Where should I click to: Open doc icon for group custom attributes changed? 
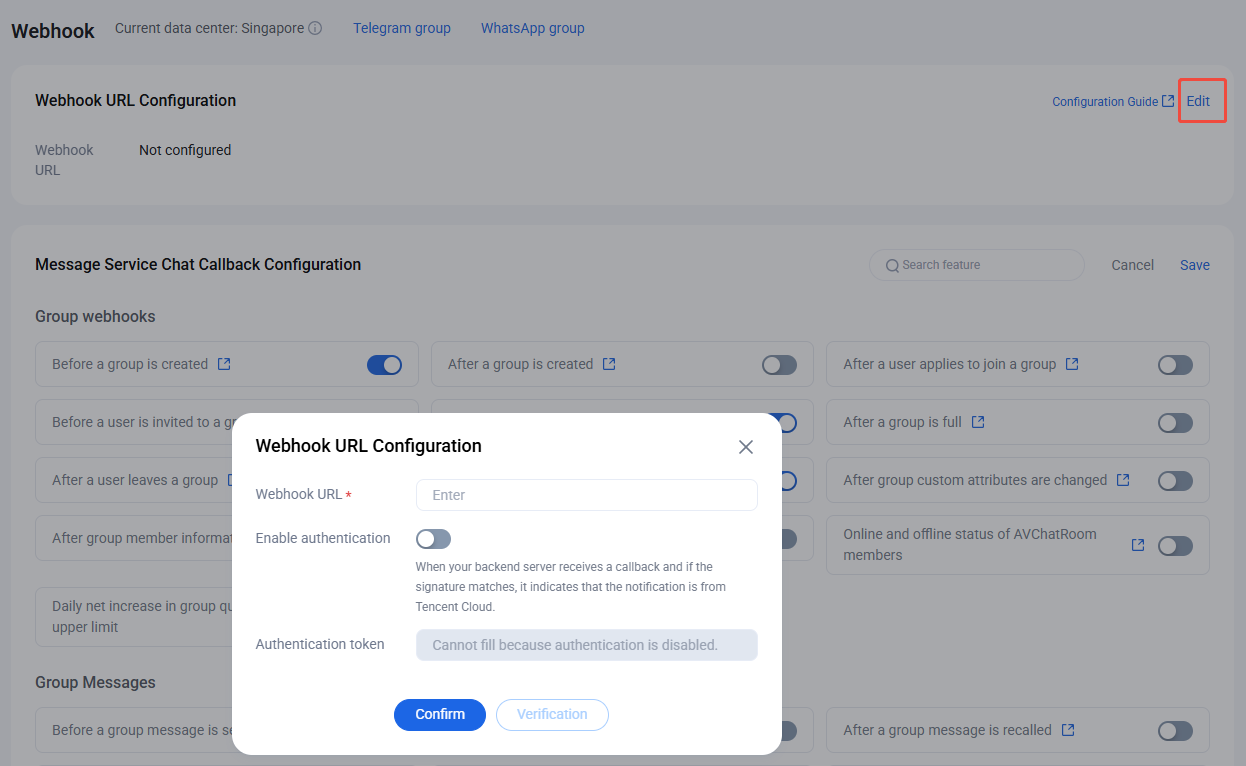(1123, 480)
